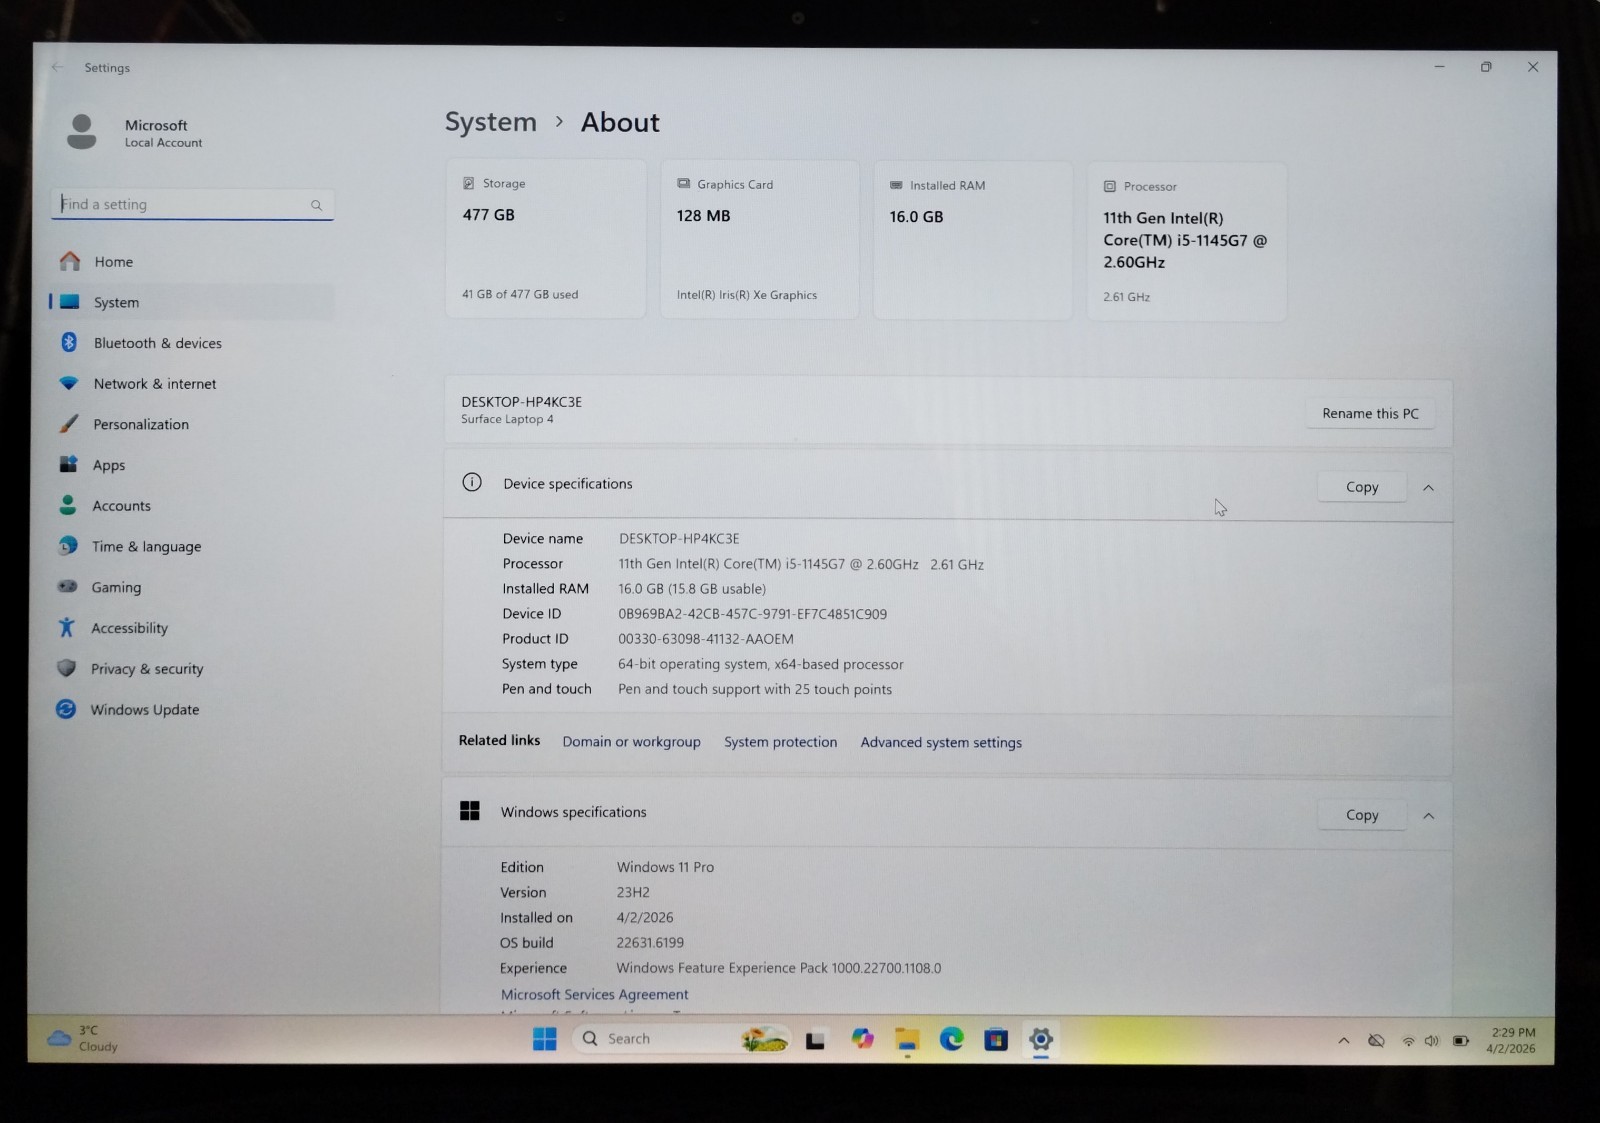Go to Network & internet settings
The height and width of the screenshot is (1123, 1600).
pyautogui.click(x=192, y=384)
